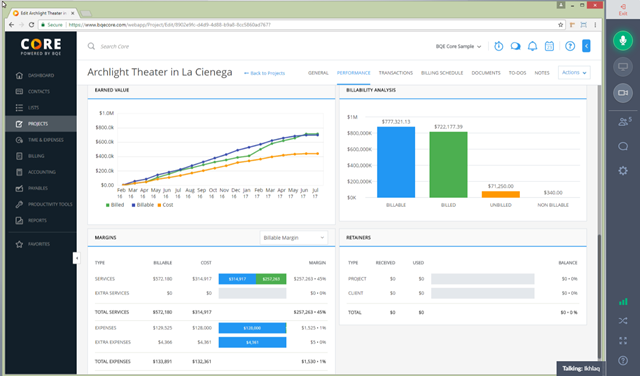
Task: Open Contacts in the sidebar
Action: pos(40,91)
